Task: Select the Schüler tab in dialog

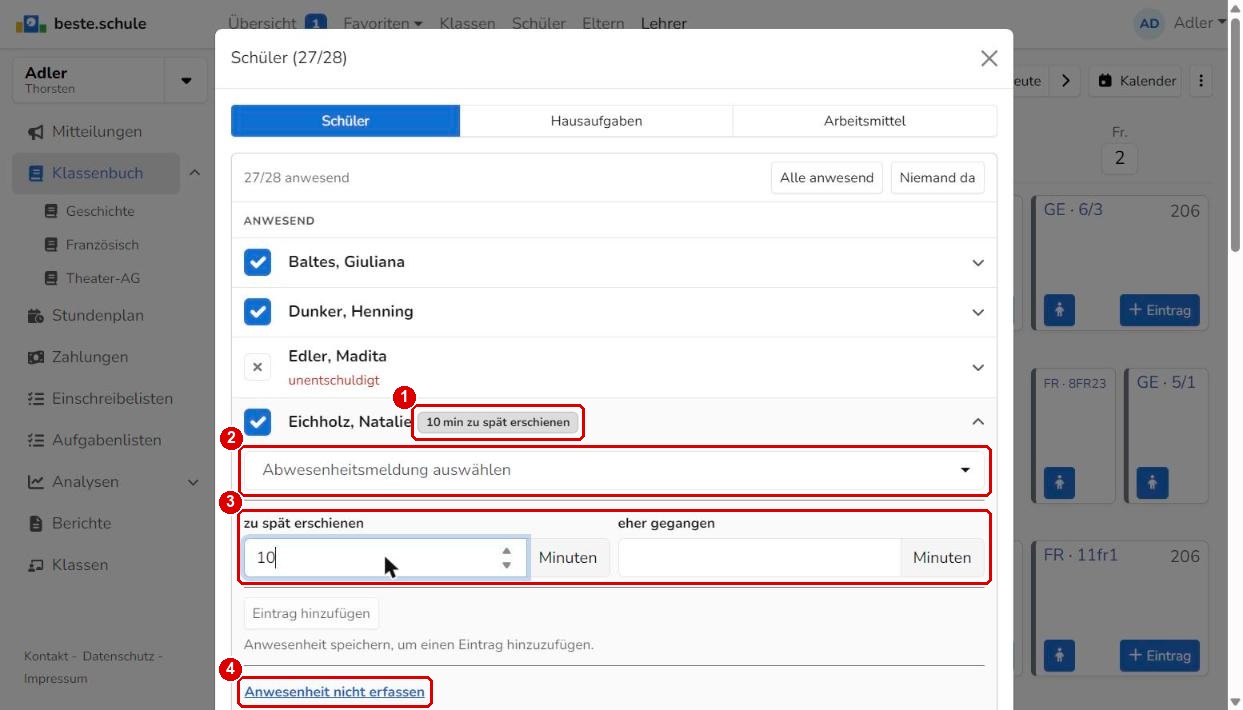Action: pos(346,121)
